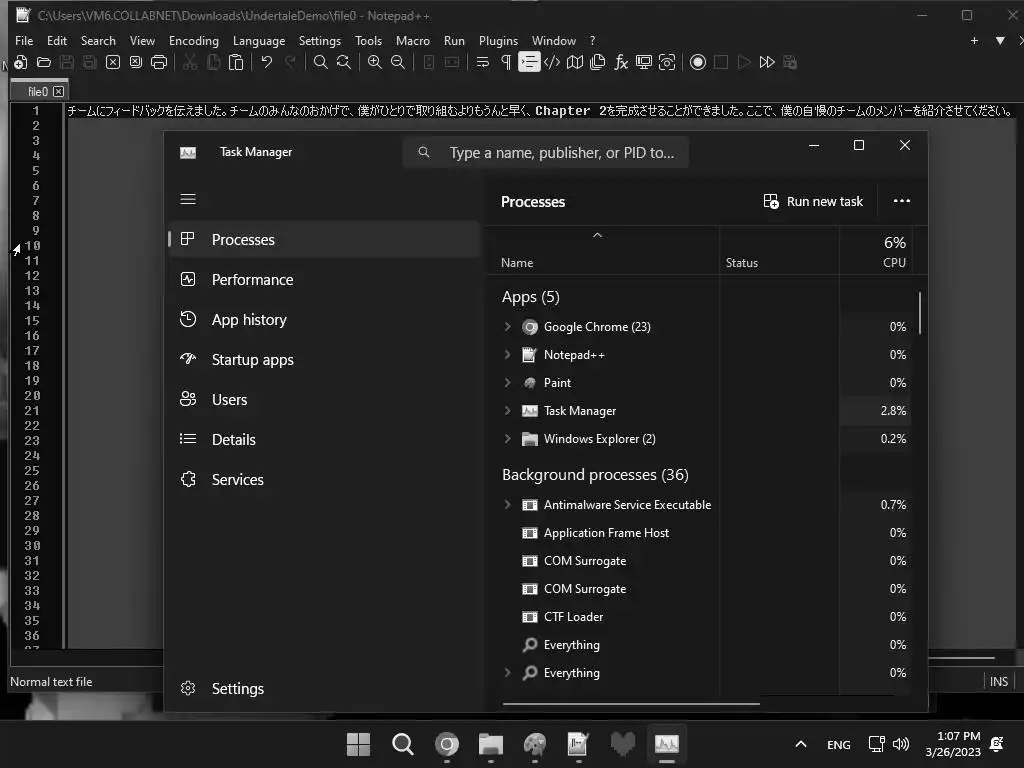Click the Task Manager horizontal scrollbar
This screenshot has width=1024, height=768.
pos(631,704)
